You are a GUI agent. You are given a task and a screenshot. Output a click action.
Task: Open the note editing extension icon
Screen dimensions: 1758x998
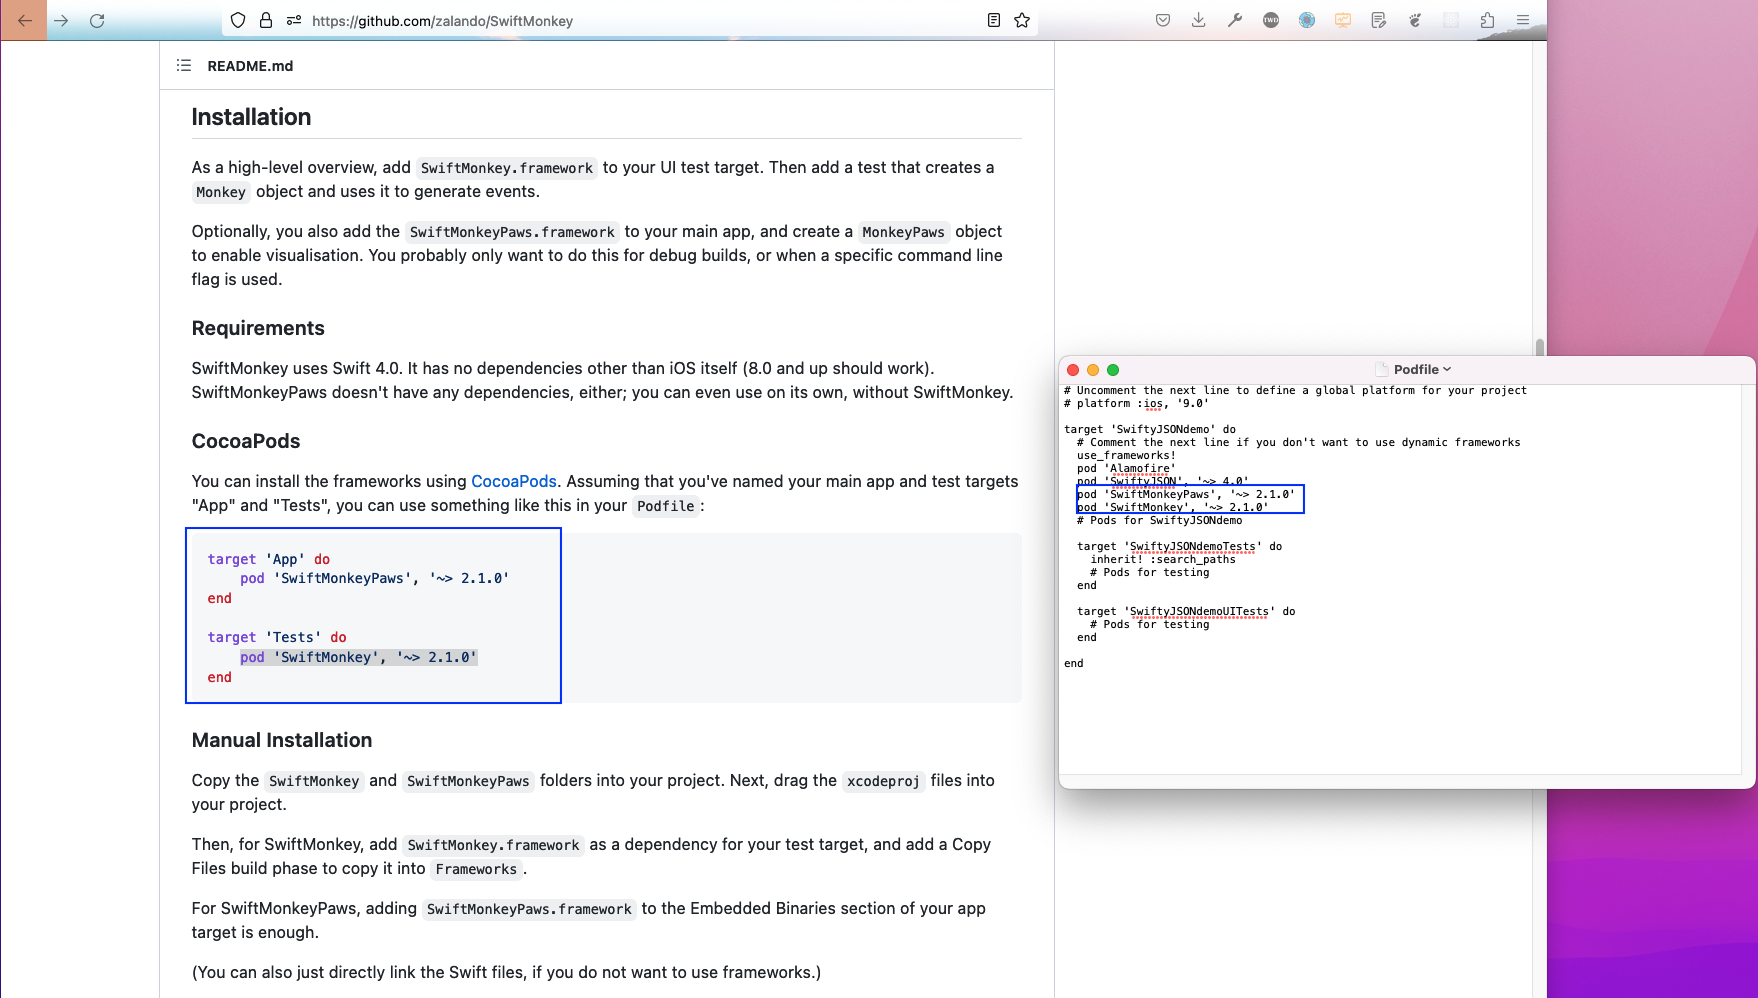pos(1379,20)
